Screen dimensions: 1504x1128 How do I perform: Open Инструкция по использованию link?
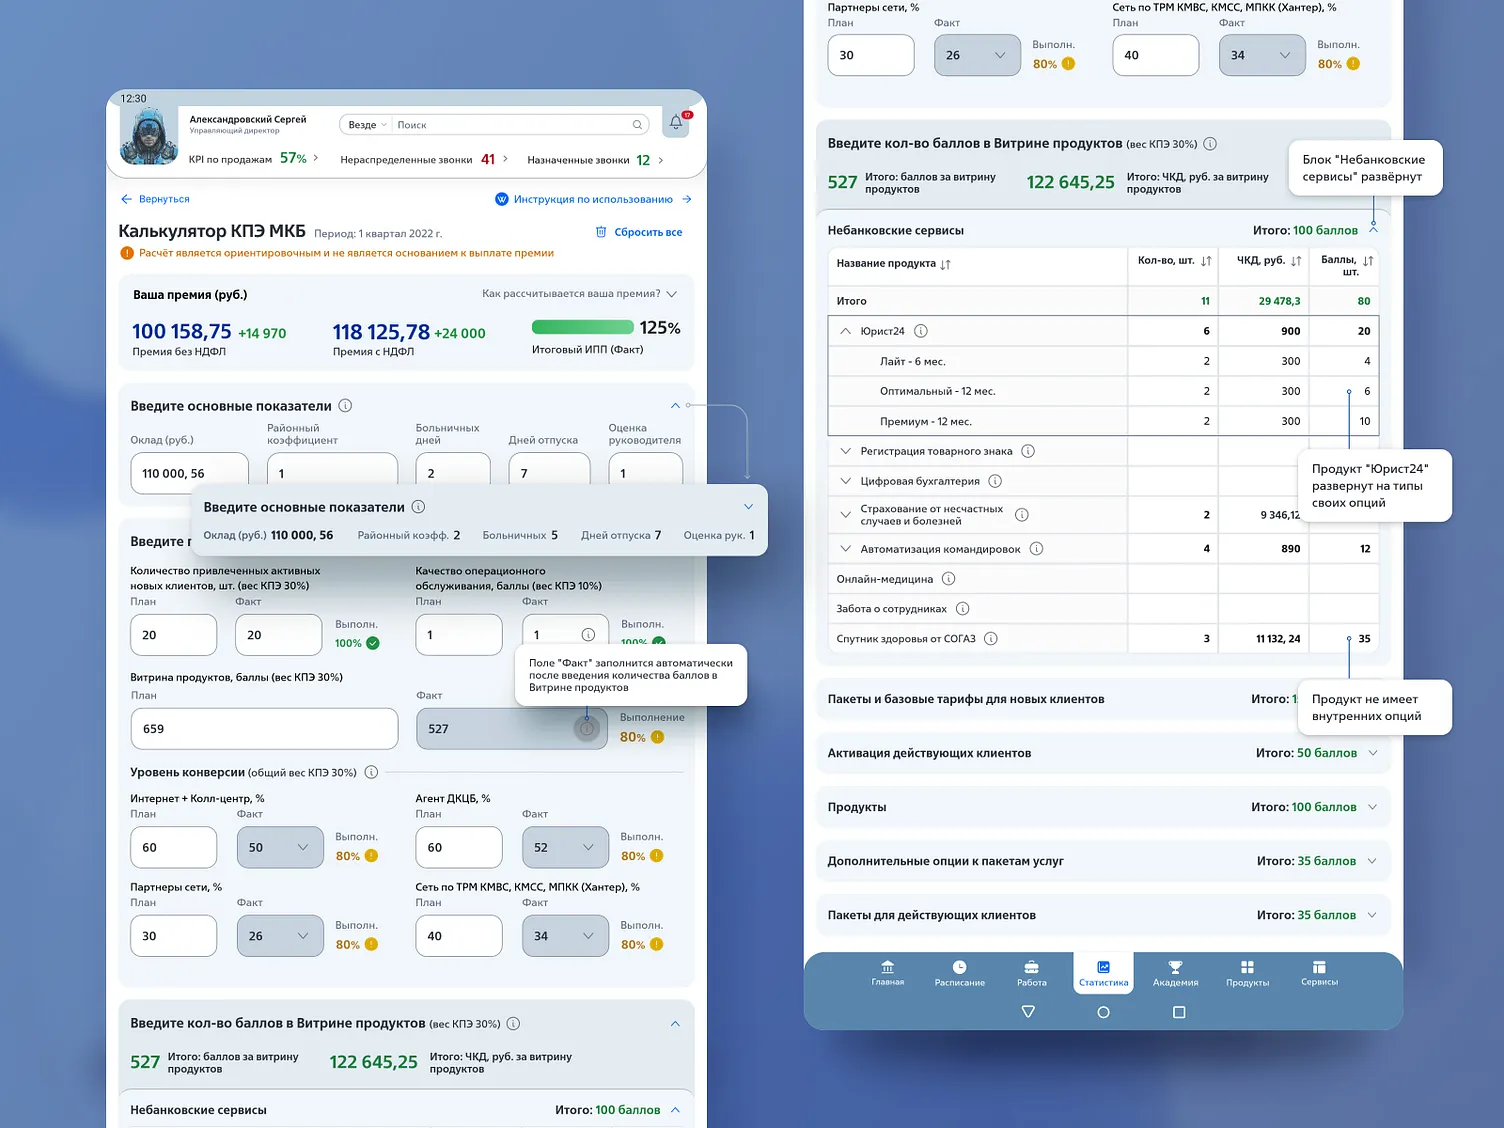coord(592,199)
